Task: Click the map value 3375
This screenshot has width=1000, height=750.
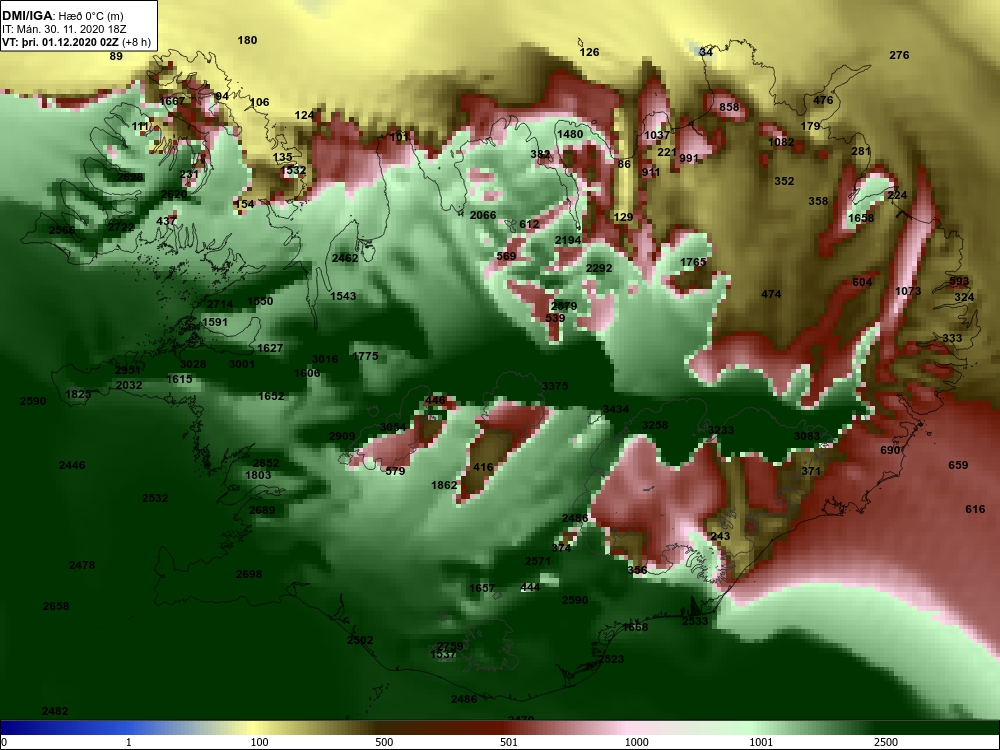Action: pos(555,386)
